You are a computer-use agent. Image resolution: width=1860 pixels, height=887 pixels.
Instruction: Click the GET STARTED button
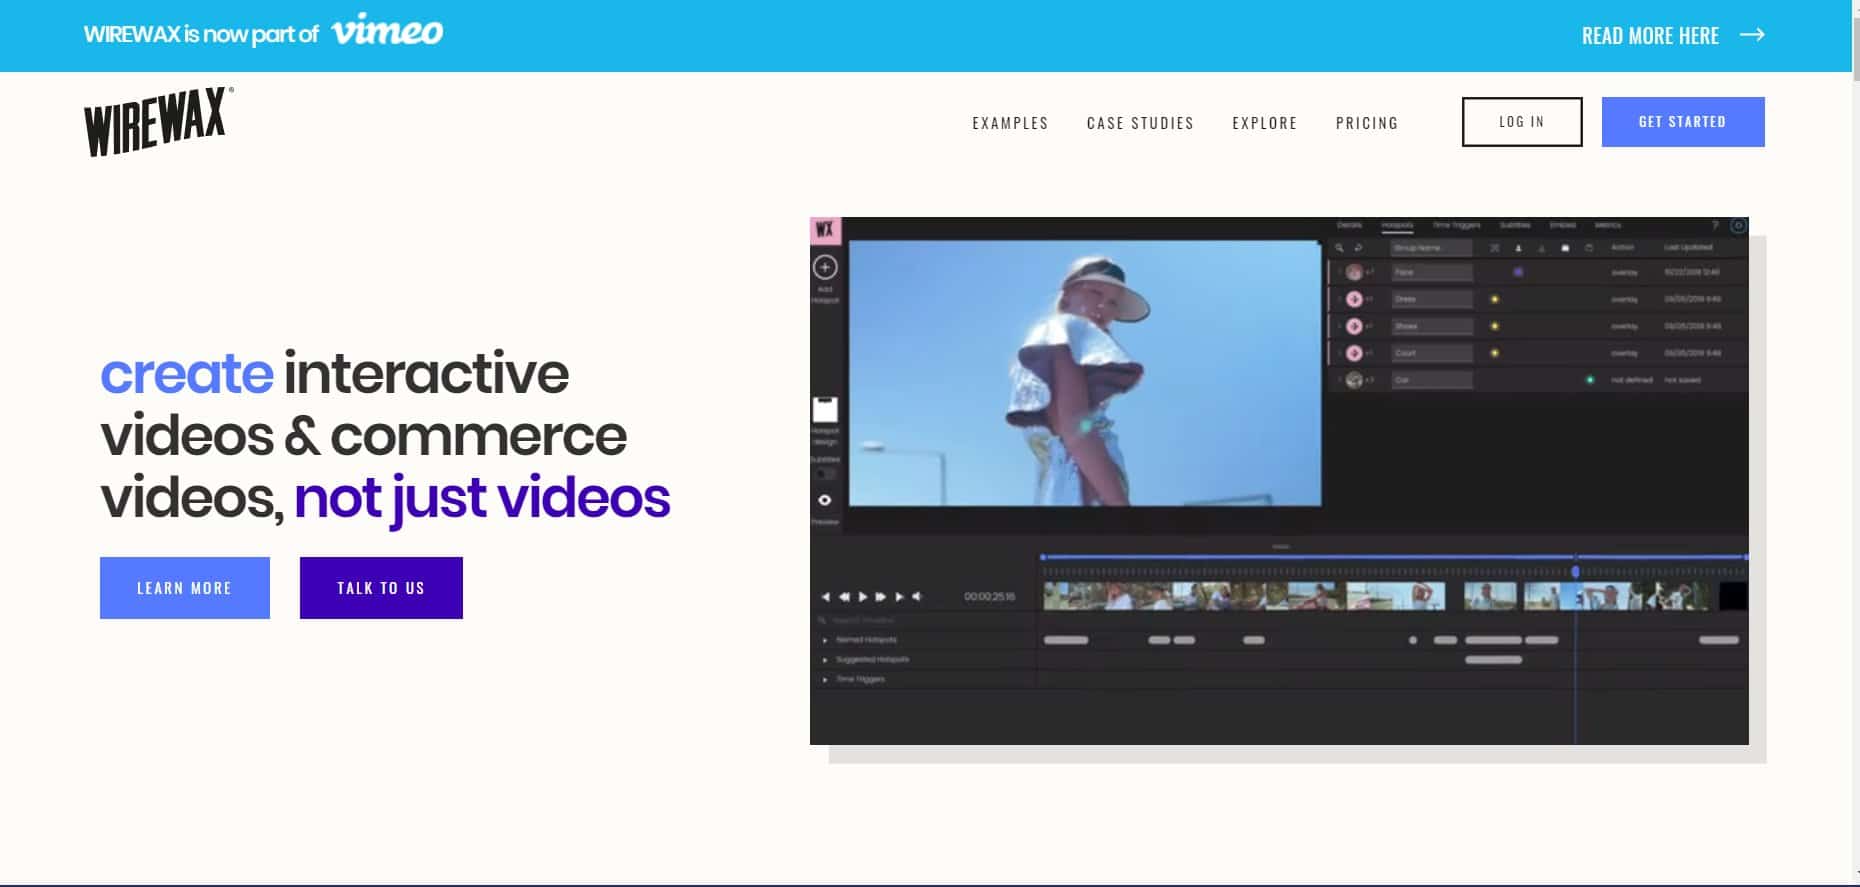pos(1683,122)
